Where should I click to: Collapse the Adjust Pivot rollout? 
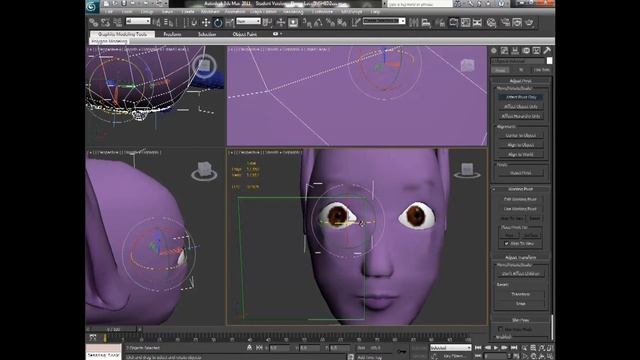point(521,81)
